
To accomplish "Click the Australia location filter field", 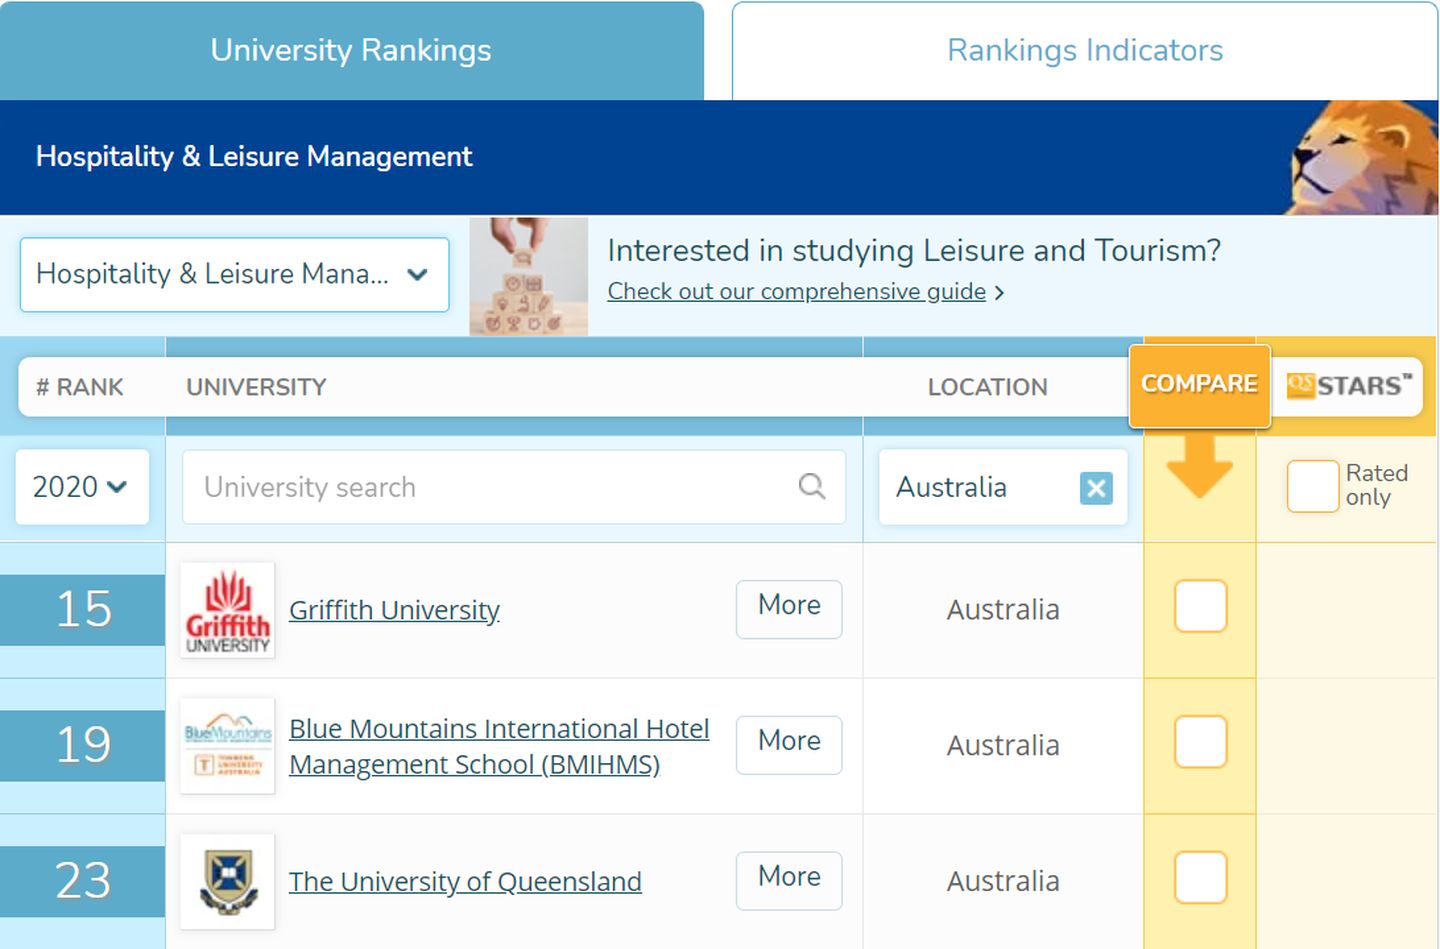I will pyautogui.click(x=1003, y=487).
